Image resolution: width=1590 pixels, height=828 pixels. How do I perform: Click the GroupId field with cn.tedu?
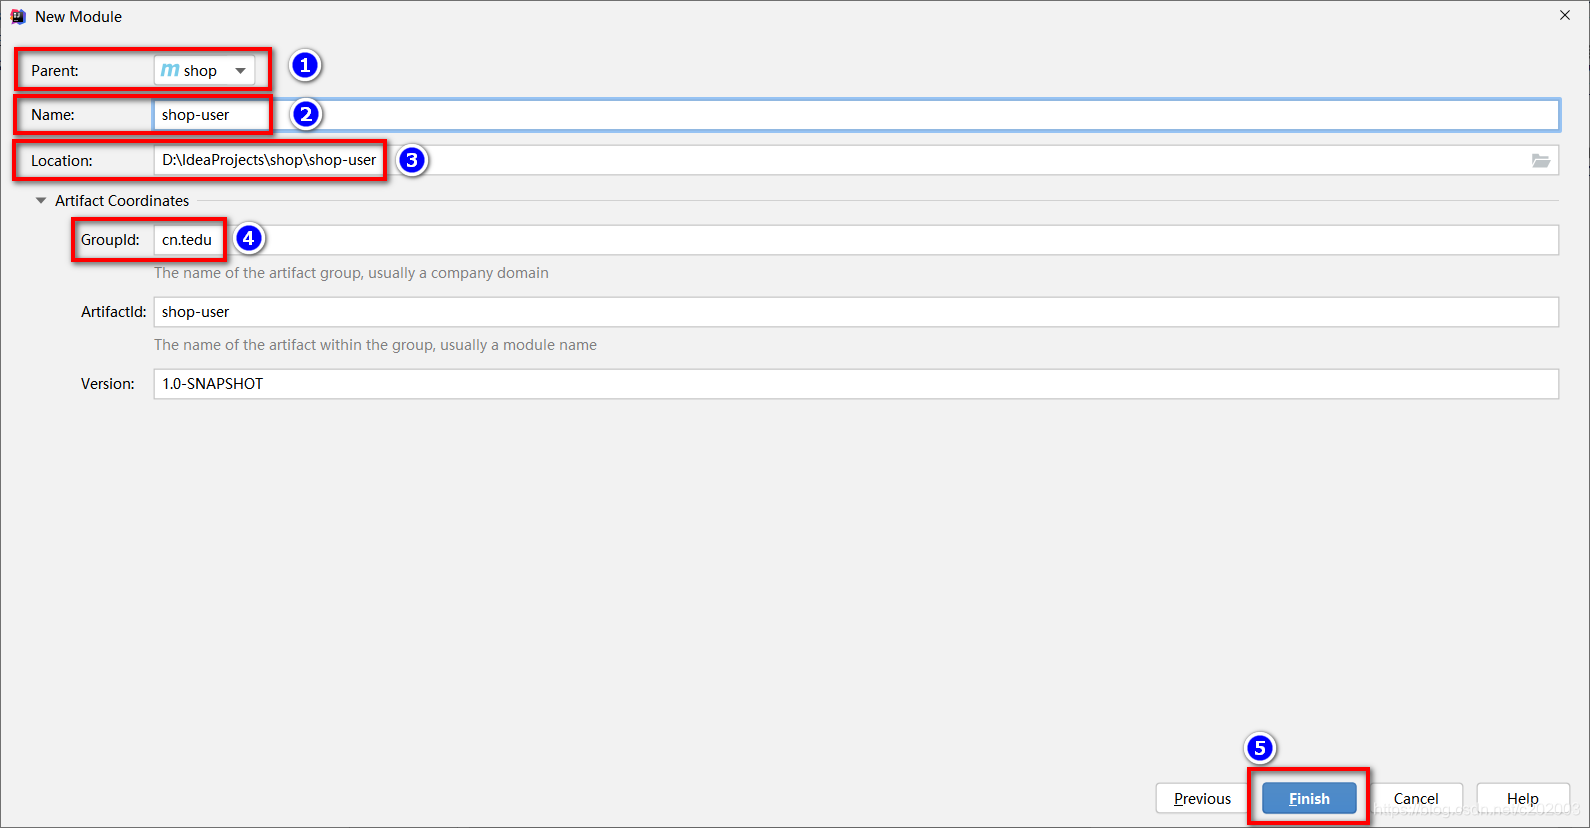pyautogui.click(x=856, y=240)
